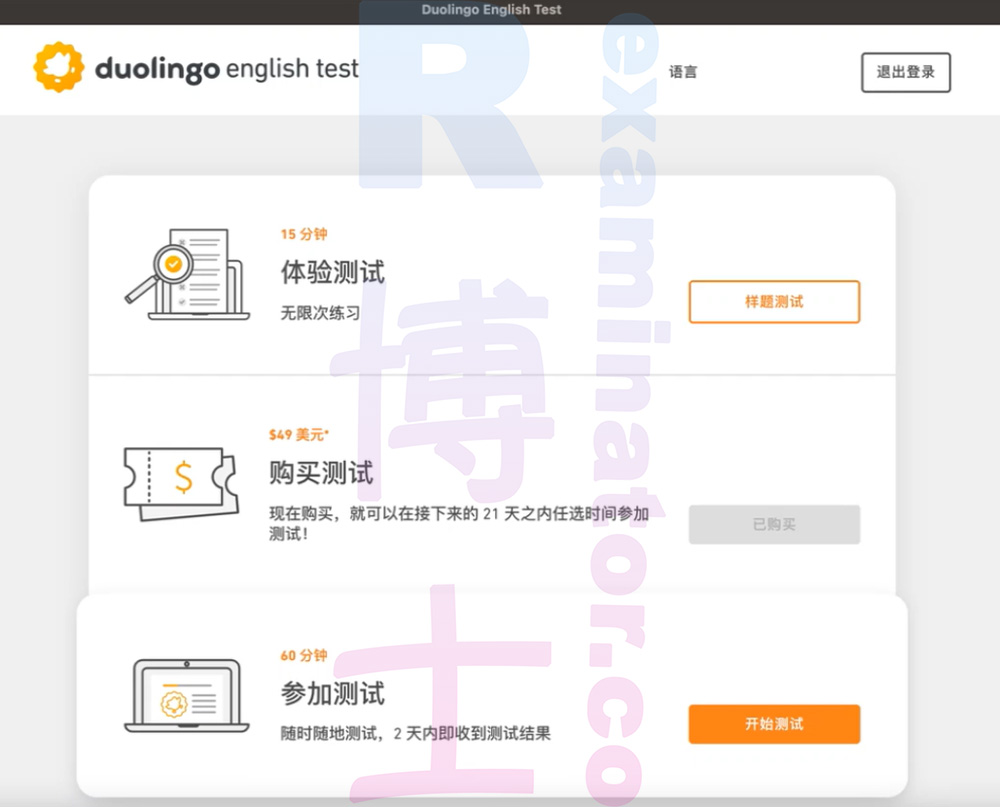The height and width of the screenshot is (807, 1000).
Task: Click the laptop certificate test icon
Action: (x=186, y=696)
